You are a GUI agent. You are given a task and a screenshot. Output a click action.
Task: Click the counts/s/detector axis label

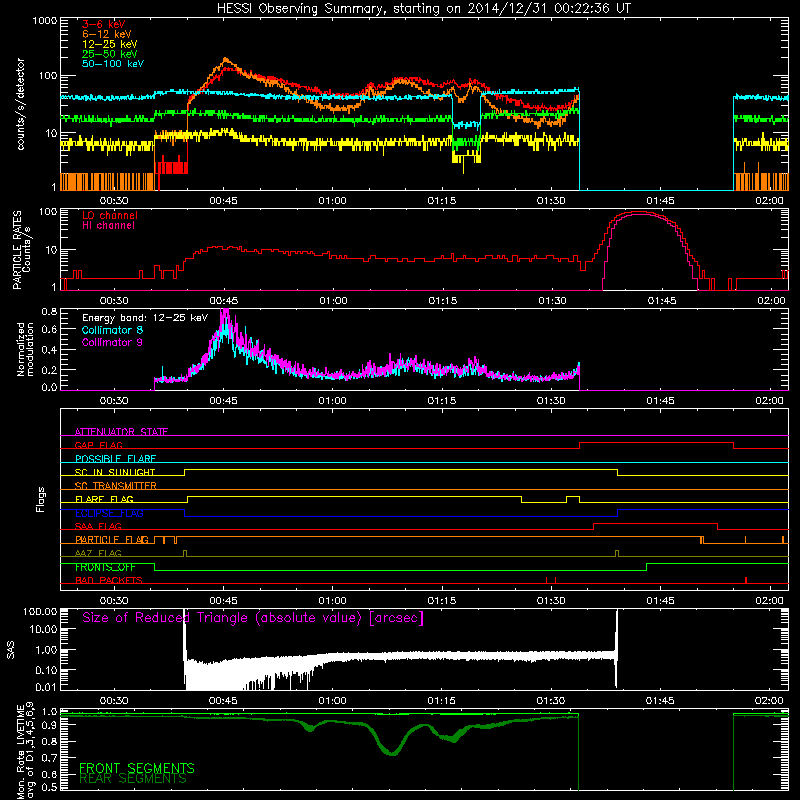(21, 104)
